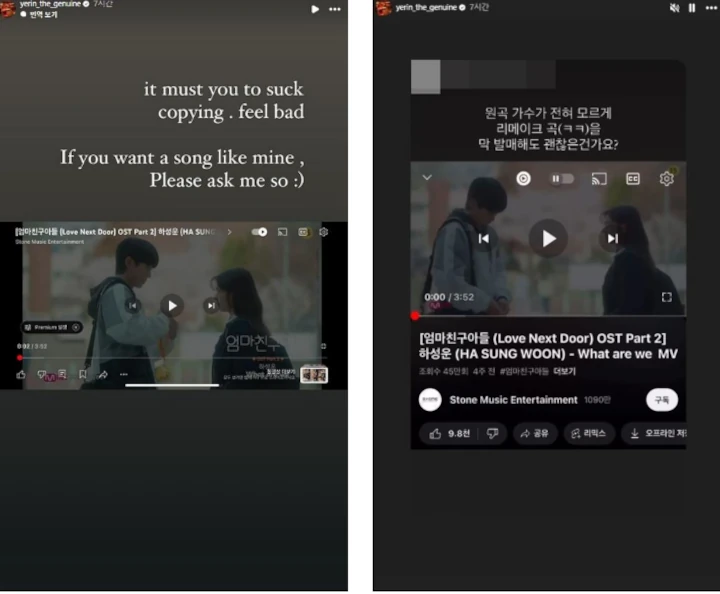
Task: Tap the 리믹스 remix button
Action: (x=589, y=433)
